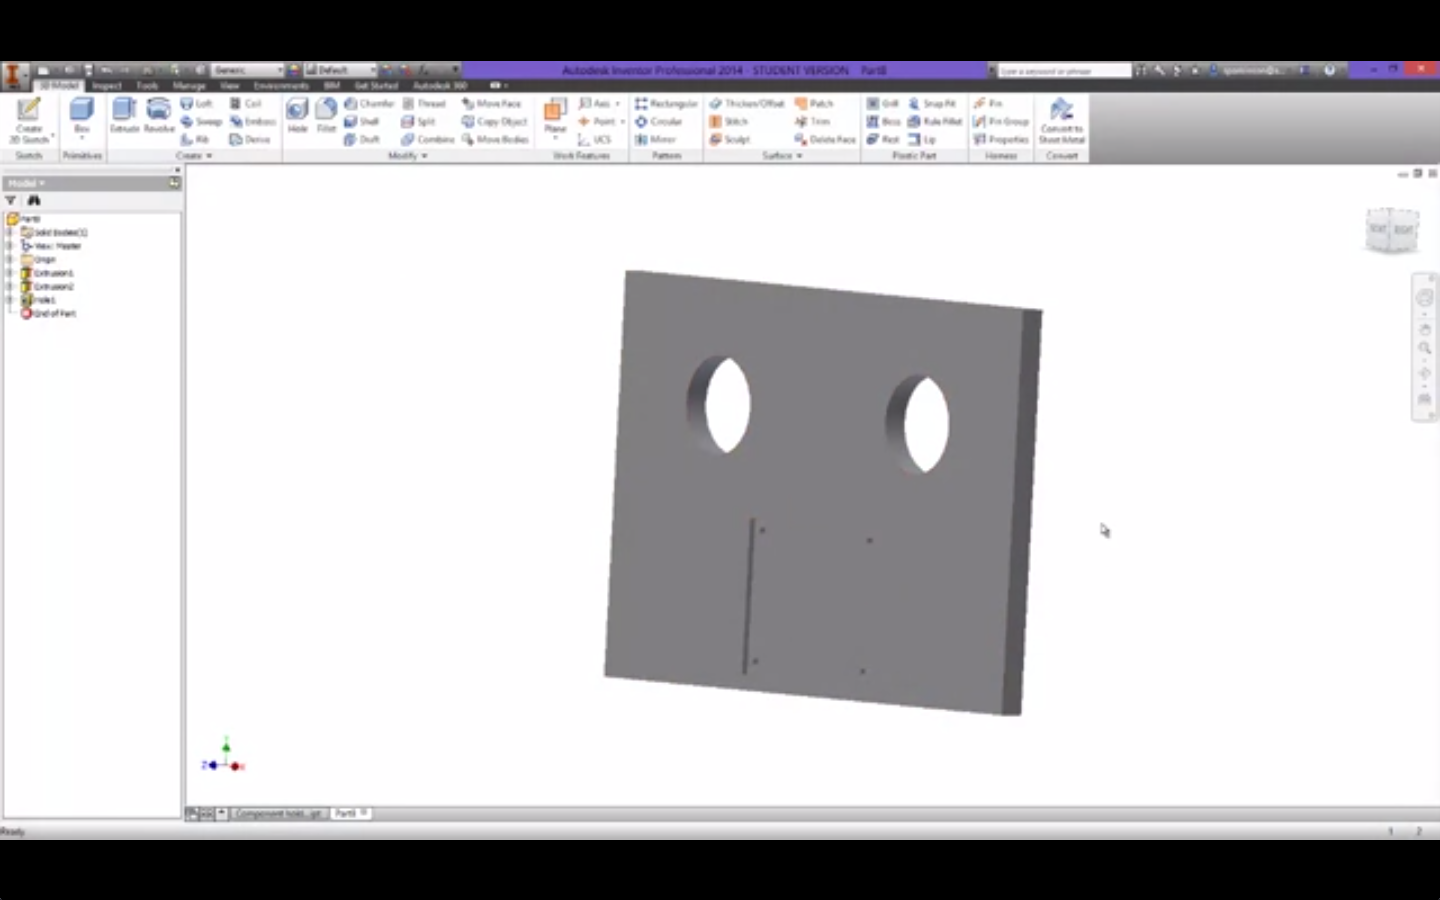
Task: Select the Thicken/Offset tool
Action: point(747,104)
